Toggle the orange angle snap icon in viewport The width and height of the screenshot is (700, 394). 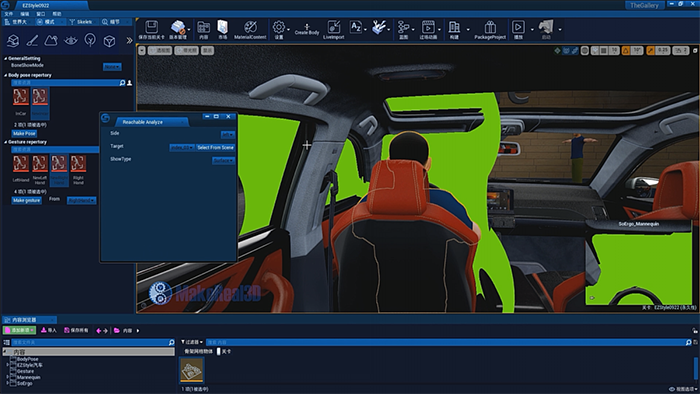625,50
